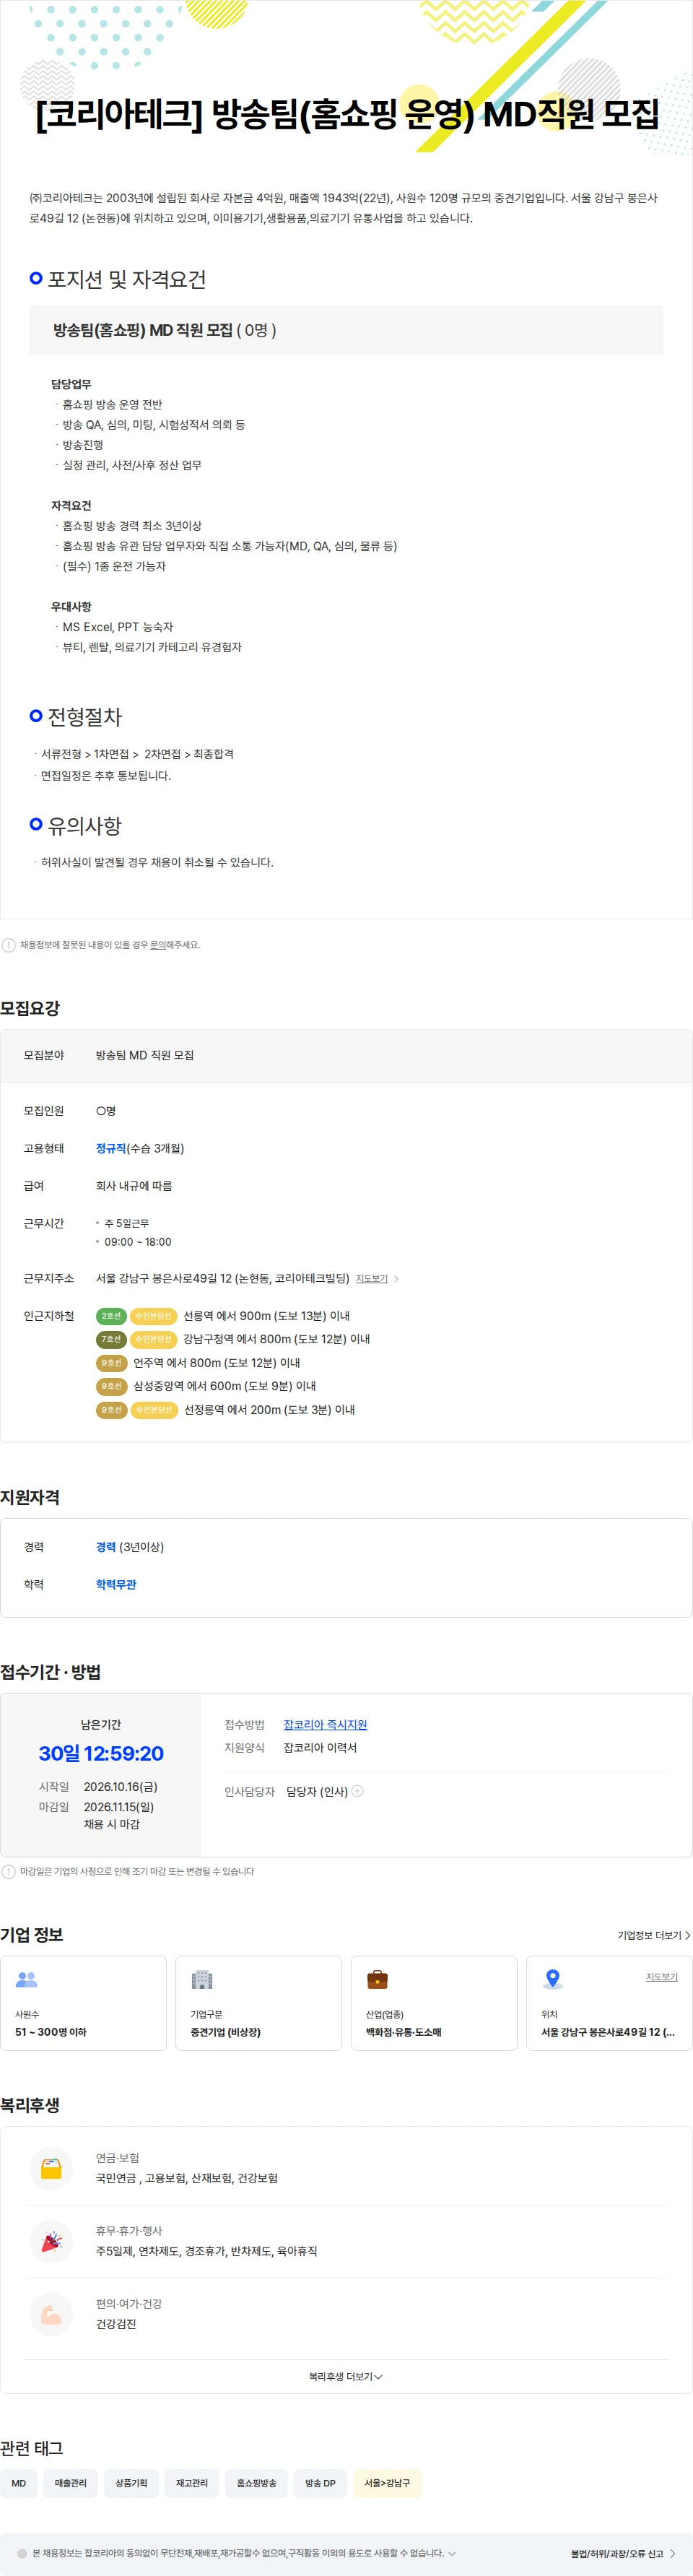The height and width of the screenshot is (2576, 693).
Task: Click the 마감일 2026.11.15(일) date
Action: point(119,1807)
